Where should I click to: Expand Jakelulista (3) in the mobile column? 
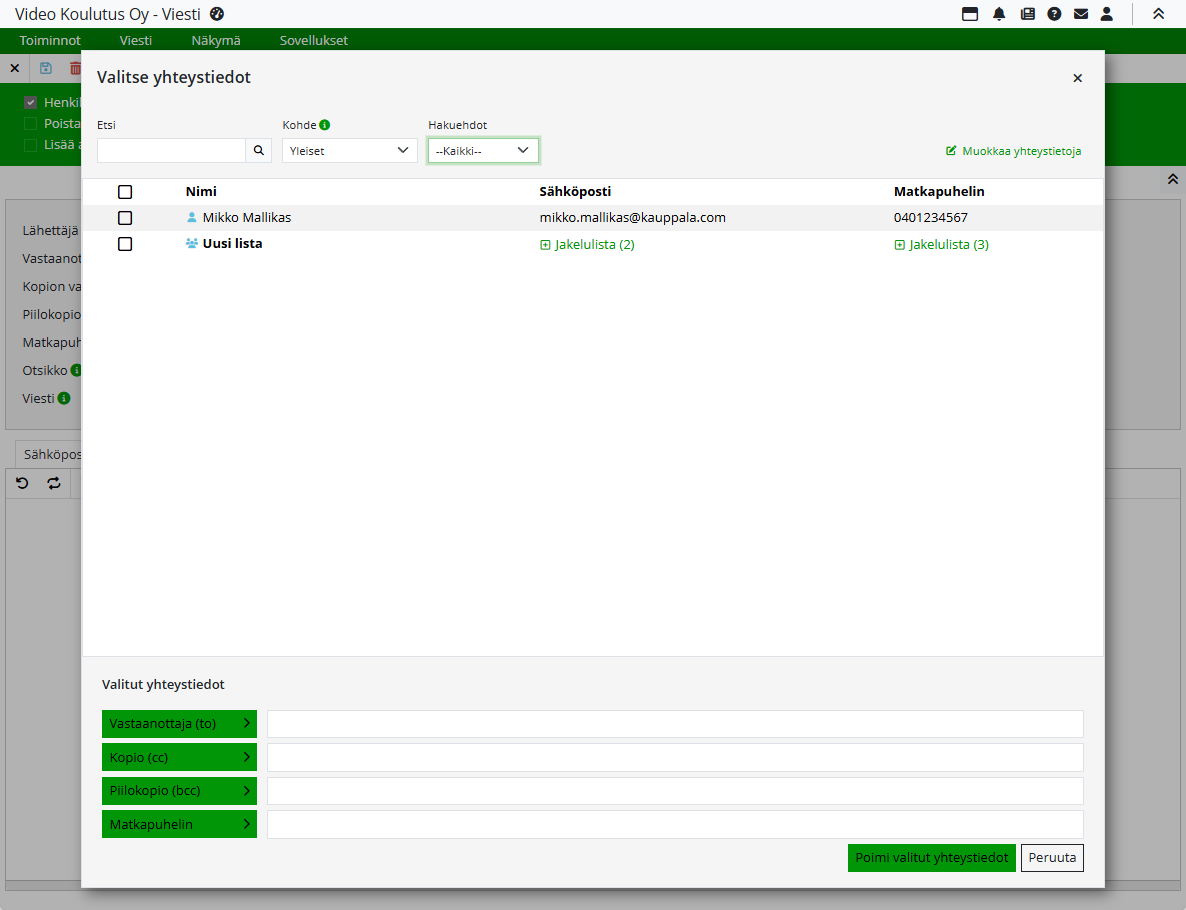942,245
